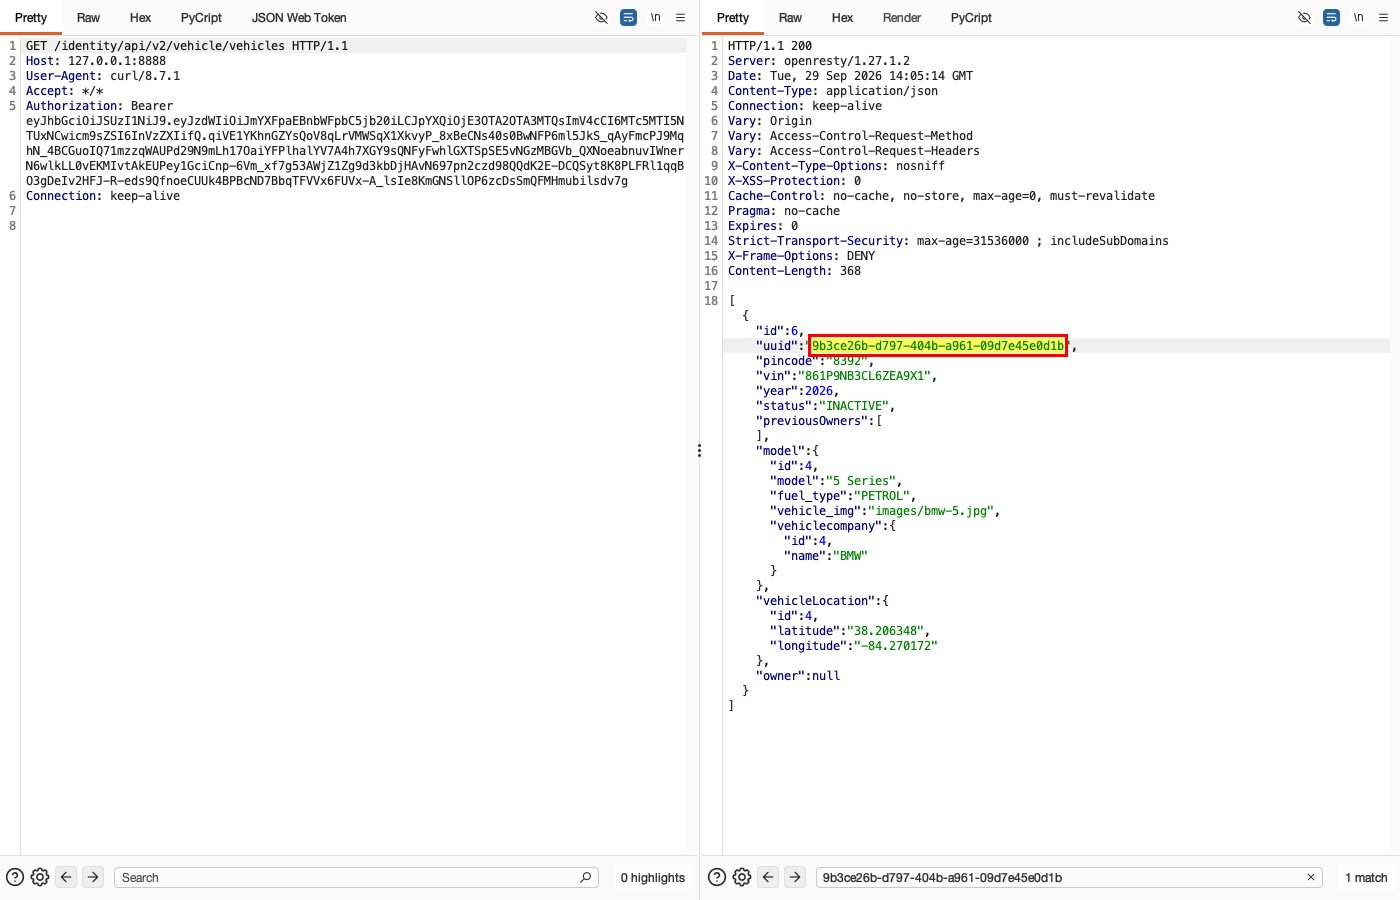Image resolution: width=1400 pixels, height=900 pixels.
Task: Switch response view to Hex tab
Action: (x=843, y=18)
